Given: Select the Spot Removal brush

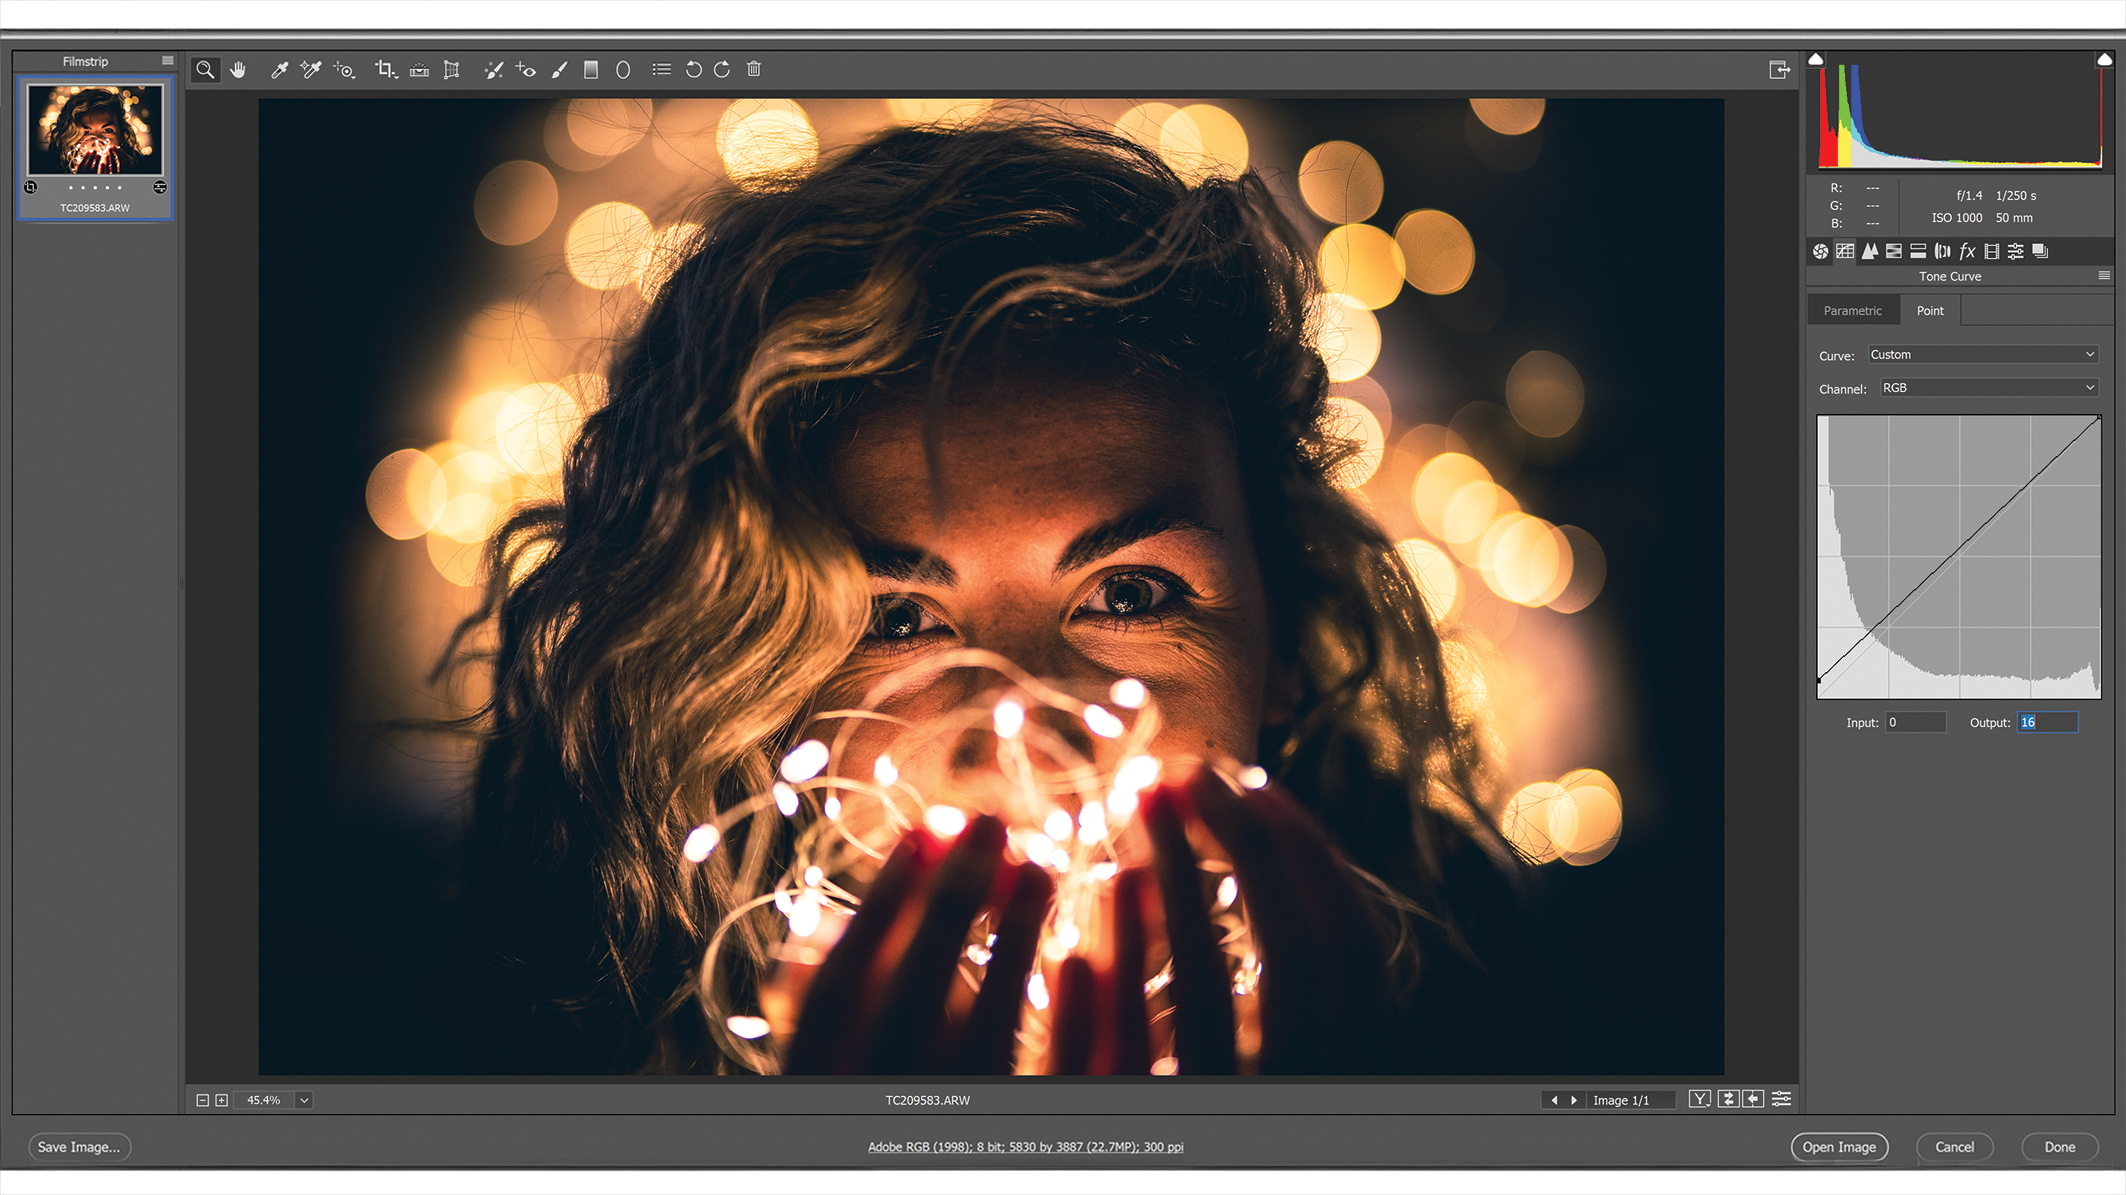Looking at the screenshot, I should (x=493, y=69).
